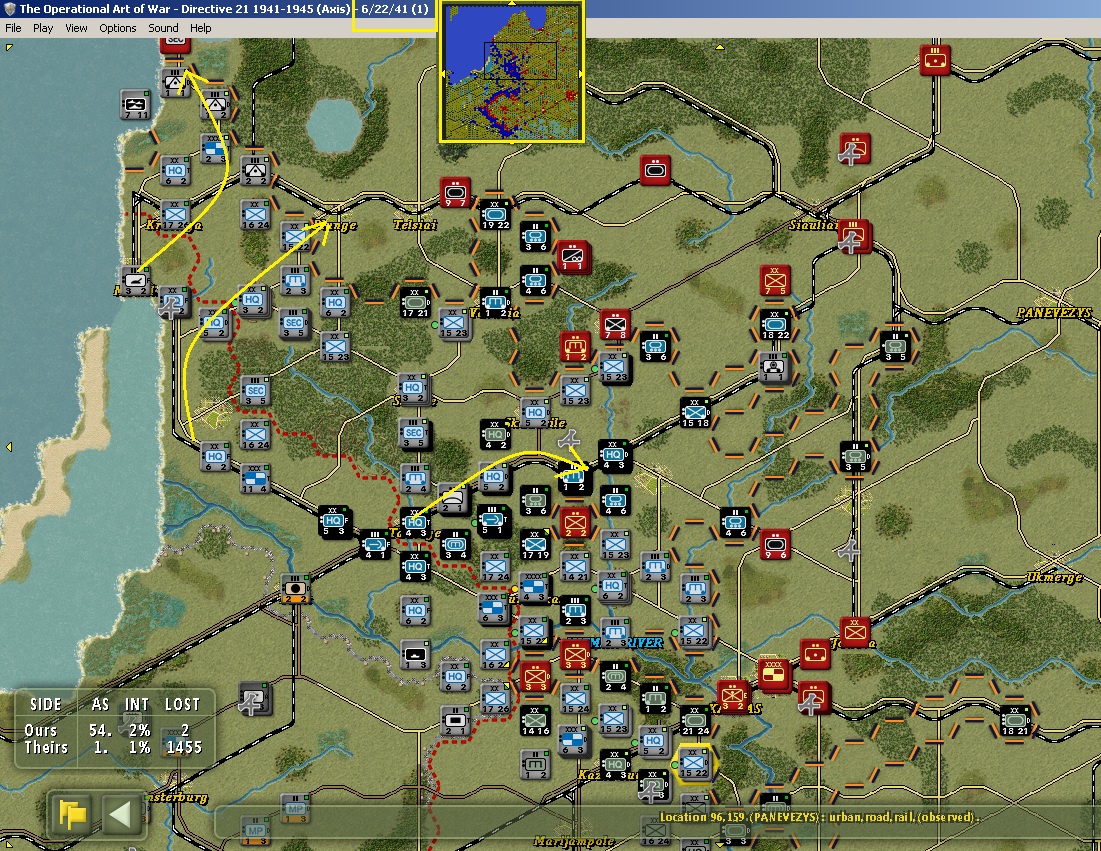
Task: Select black armored division labeled 17 21
Action: click(415, 303)
